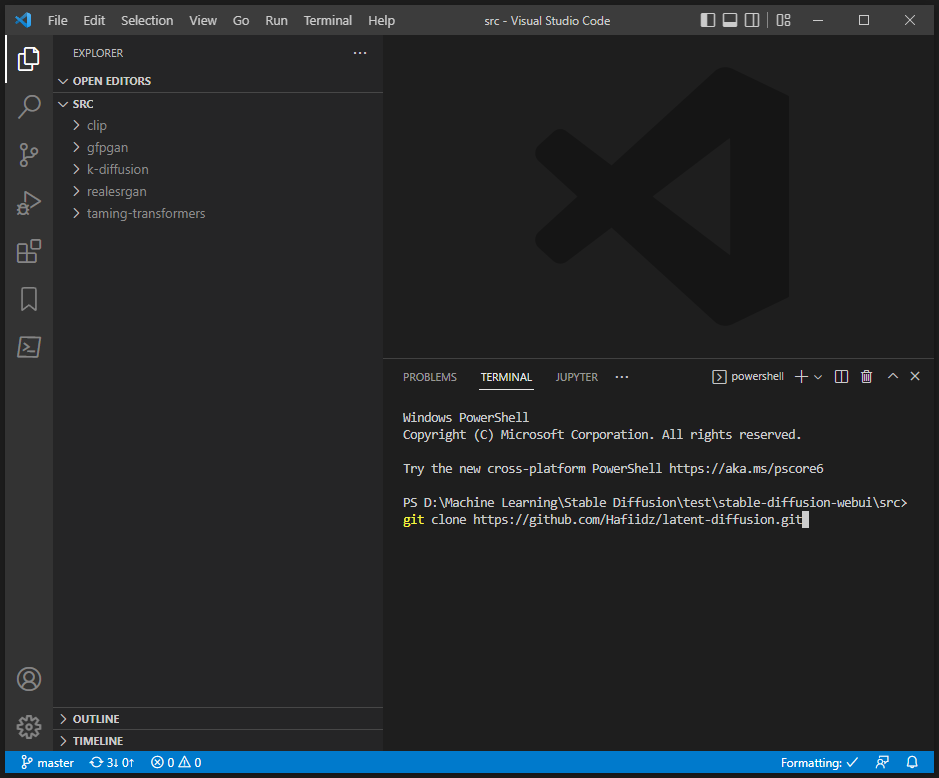
Task: Open the File menu
Action: (x=57, y=20)
